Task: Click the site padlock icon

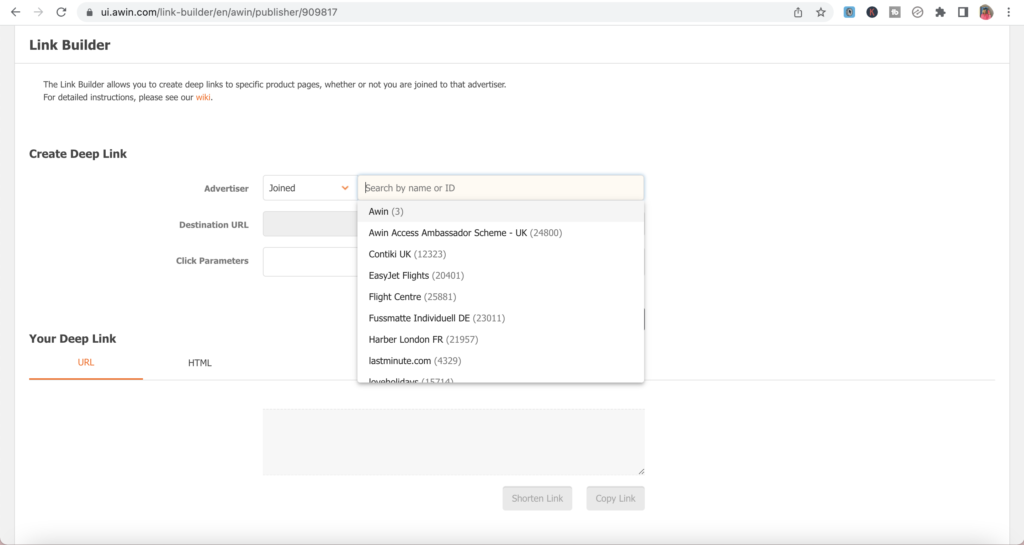Action: point(89,12)
